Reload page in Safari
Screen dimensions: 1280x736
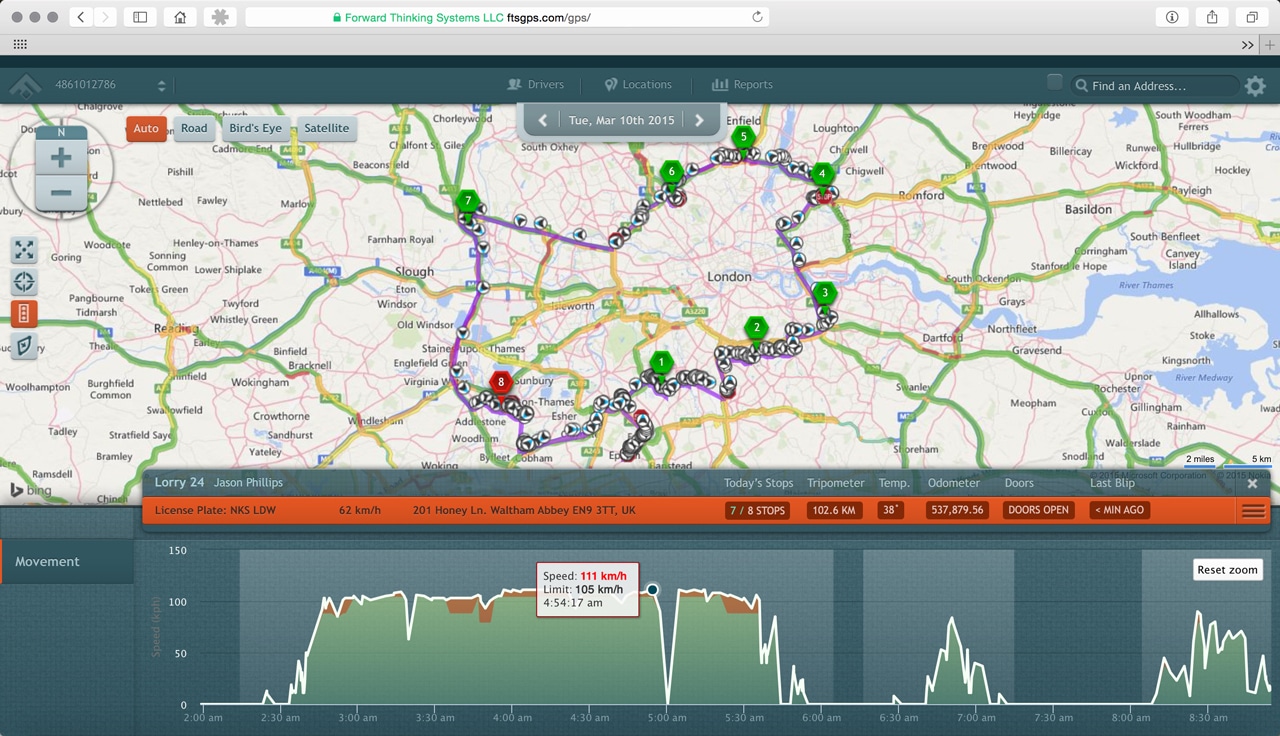(757, 17)
